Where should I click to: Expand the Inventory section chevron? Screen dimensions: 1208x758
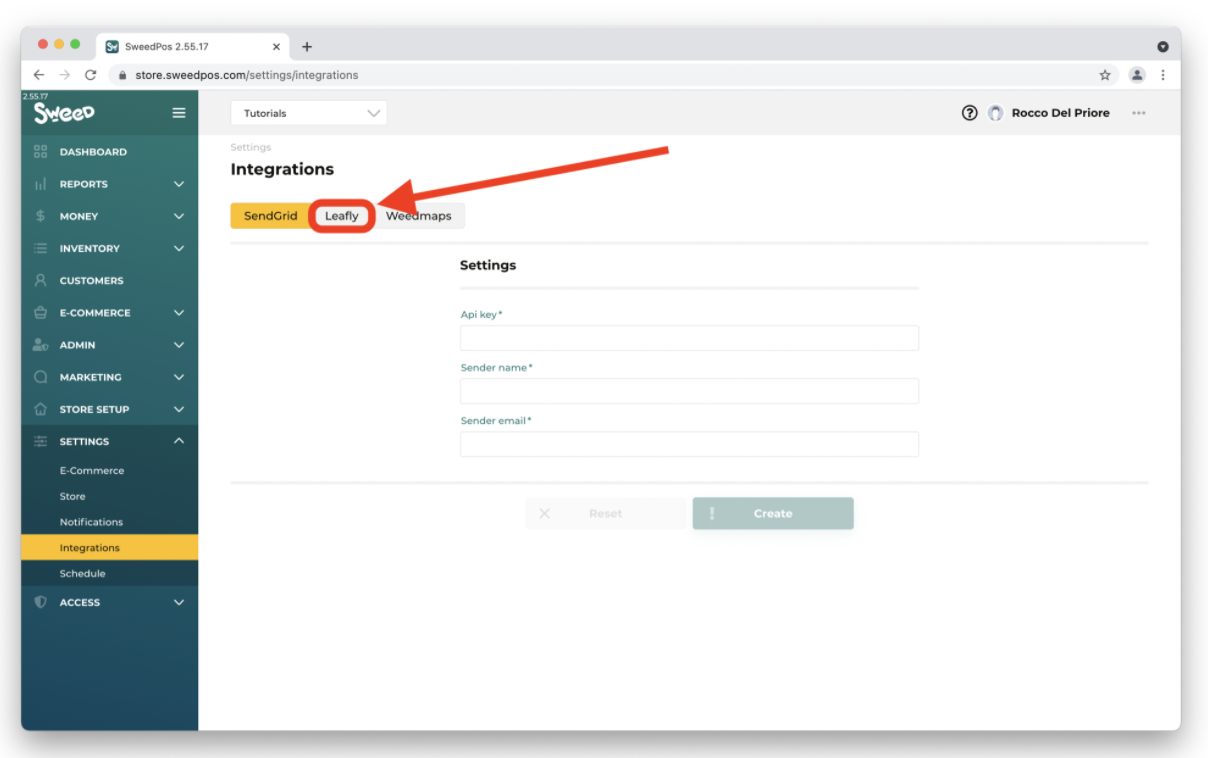point(179,248)
